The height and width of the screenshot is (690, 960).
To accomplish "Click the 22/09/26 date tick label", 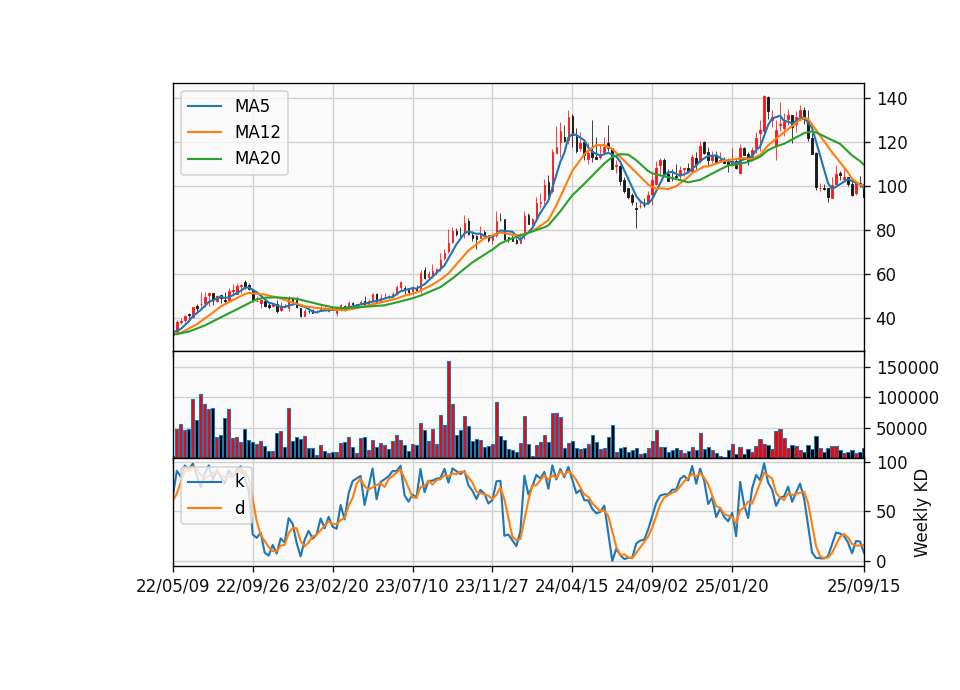I will pyautogui.click(x=253, y=586).
